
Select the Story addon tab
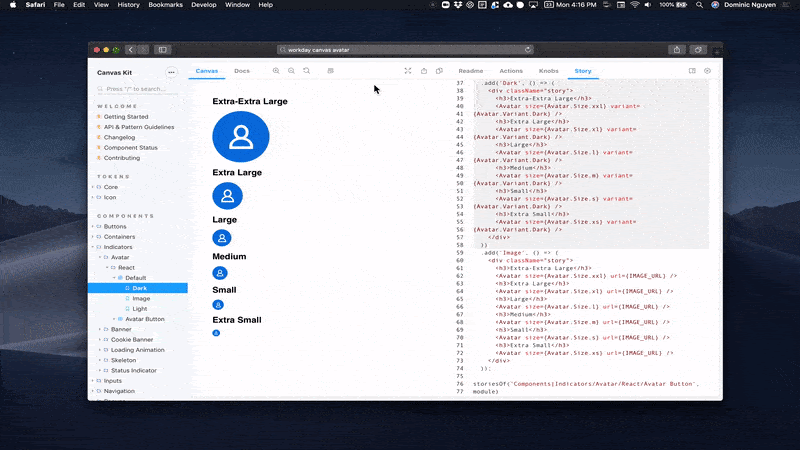pos(583,71)
